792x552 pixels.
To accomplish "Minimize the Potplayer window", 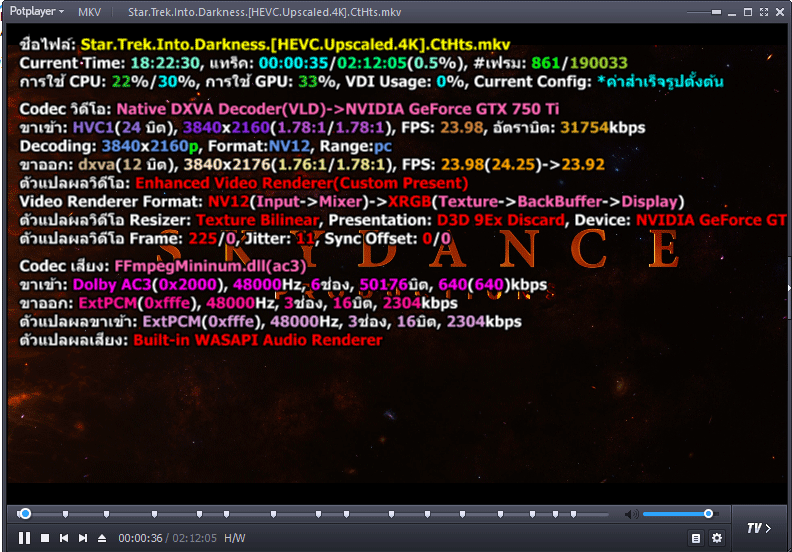I will click(732, 13).
